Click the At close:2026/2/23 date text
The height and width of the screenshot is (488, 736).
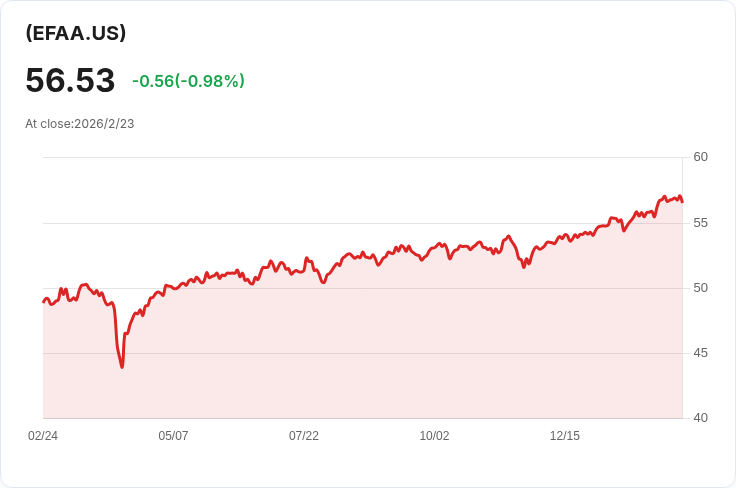[x=79, y=124]
